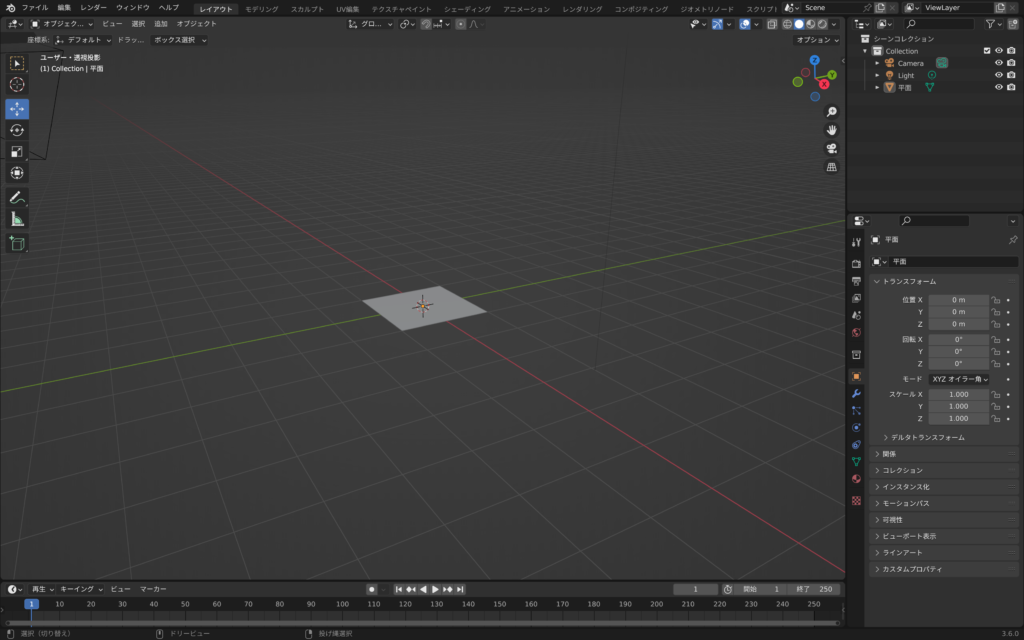Expand the 可視性 panel
The height and width of the screenshot is (640, 1024).
[944, 520]
